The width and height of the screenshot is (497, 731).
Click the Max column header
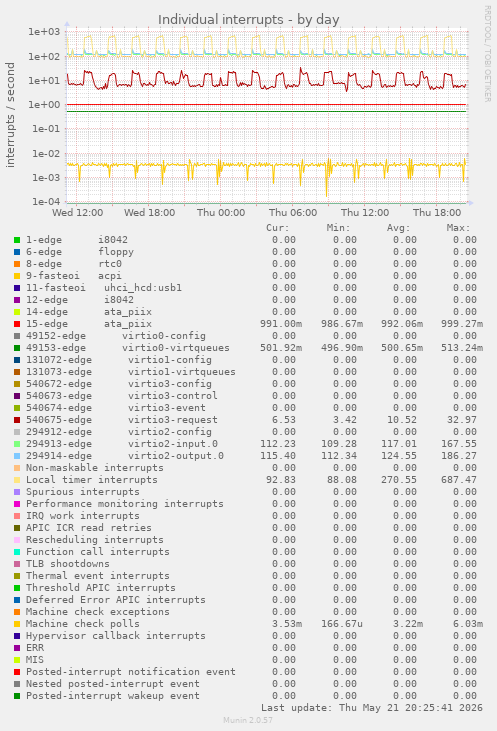click(458, 228)
